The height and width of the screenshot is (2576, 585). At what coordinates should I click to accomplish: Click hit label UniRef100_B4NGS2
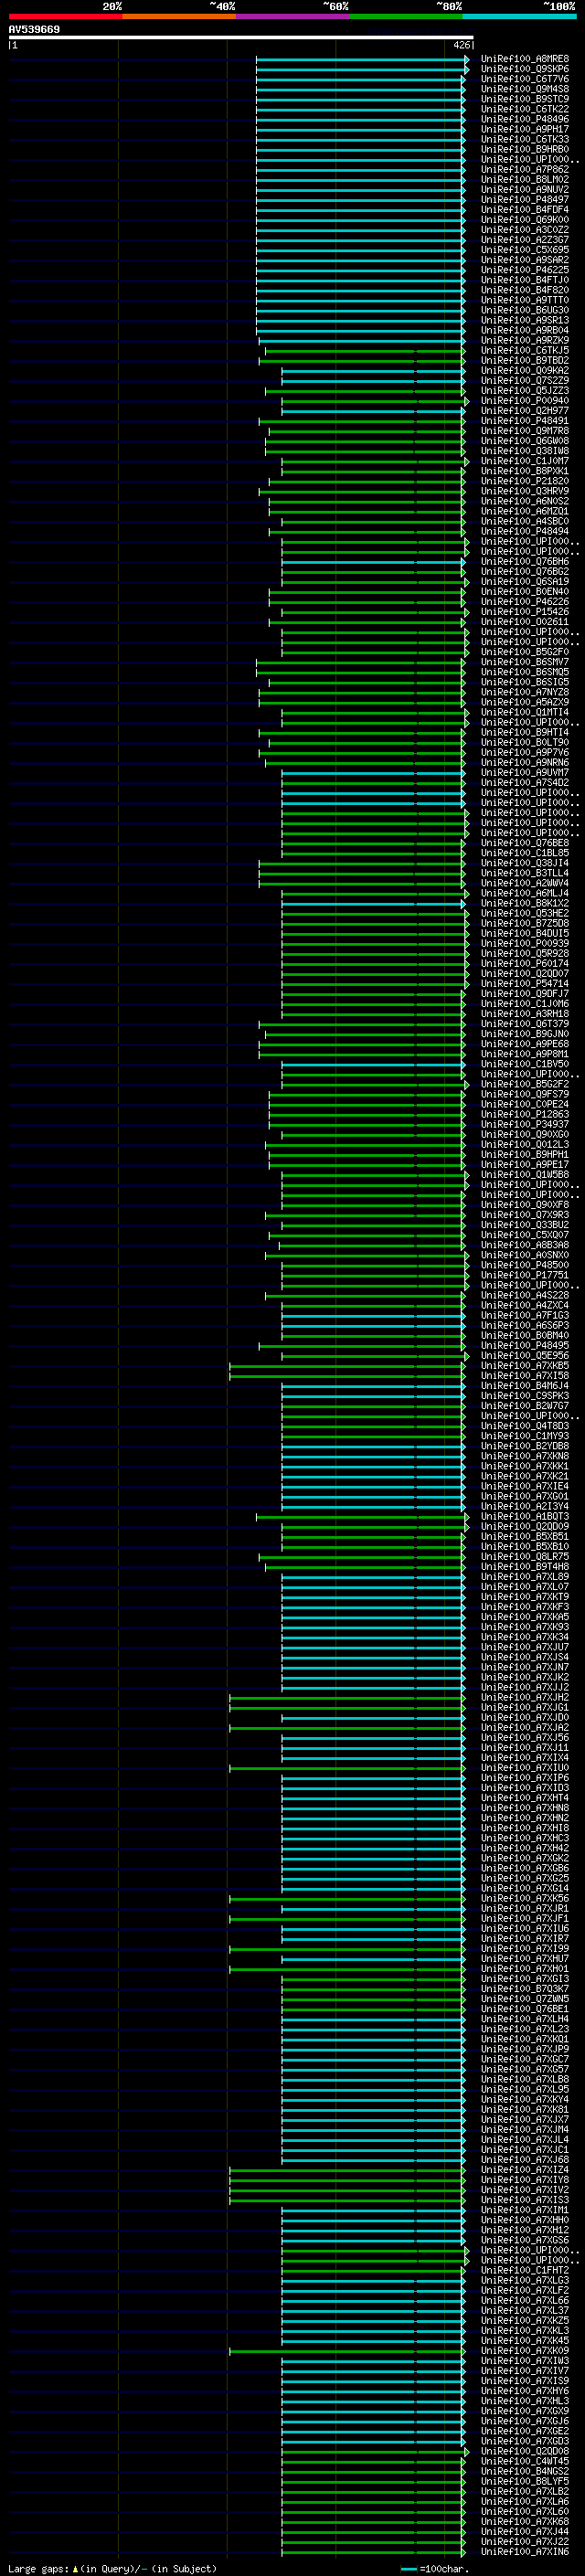coord(525,2472)
